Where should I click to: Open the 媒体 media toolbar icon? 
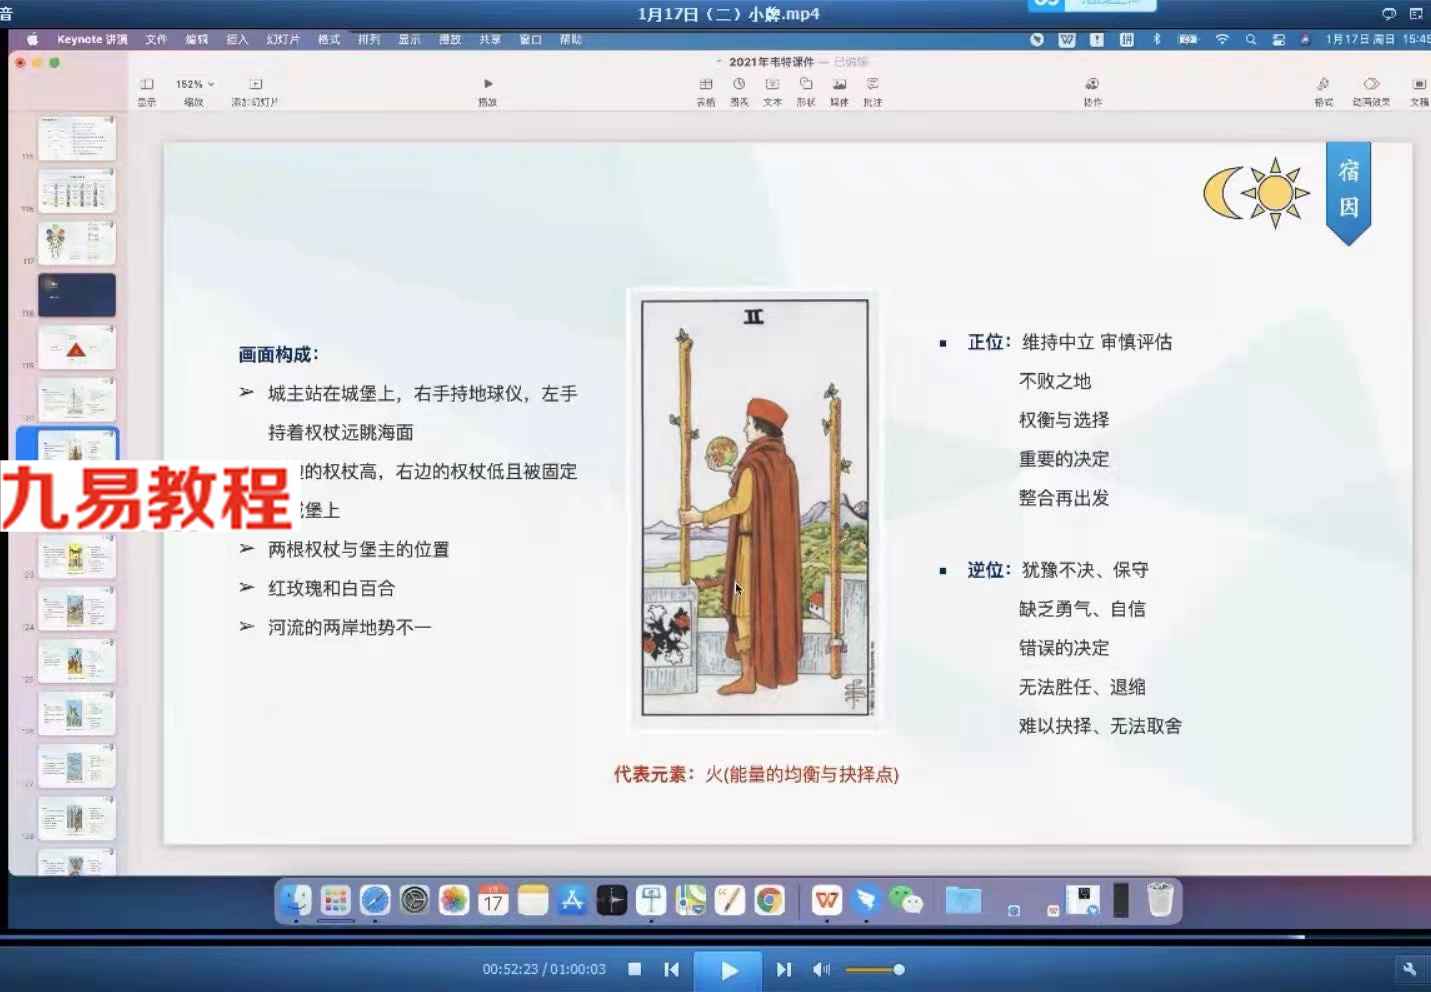840,90
